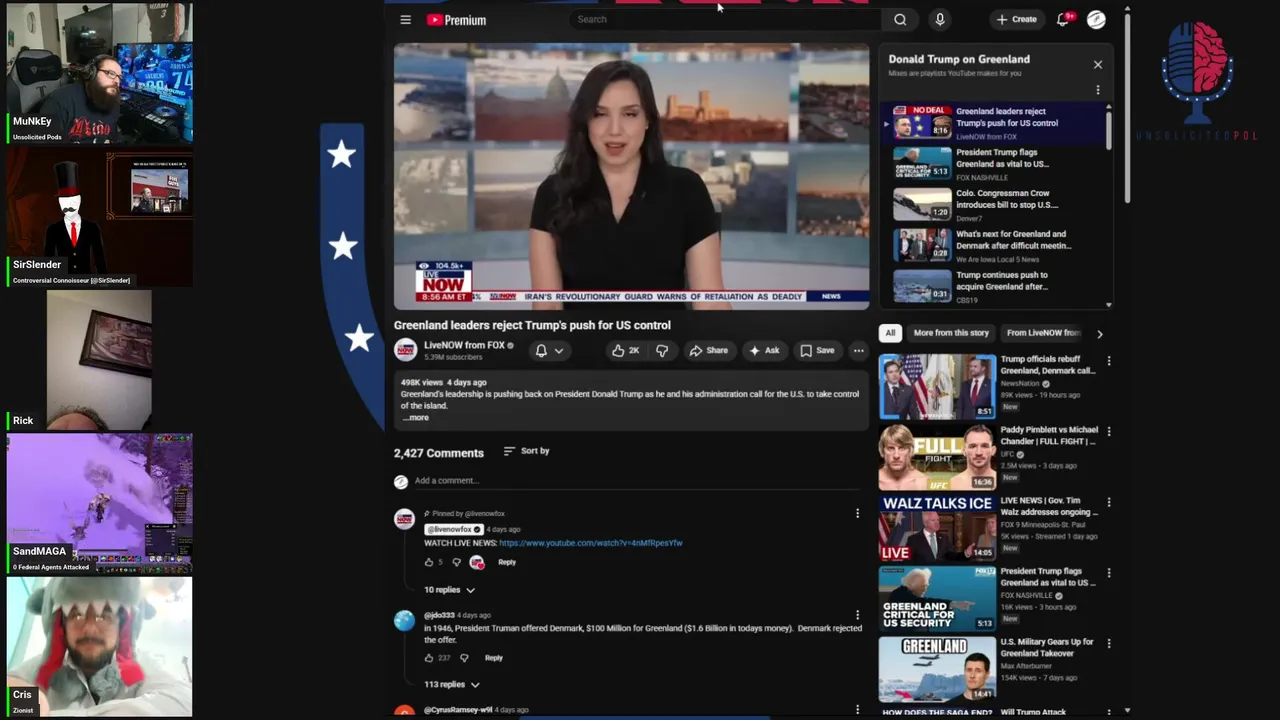Play Trump continues push playlist item
This screenshot has height=720, width=1280.
995,286
